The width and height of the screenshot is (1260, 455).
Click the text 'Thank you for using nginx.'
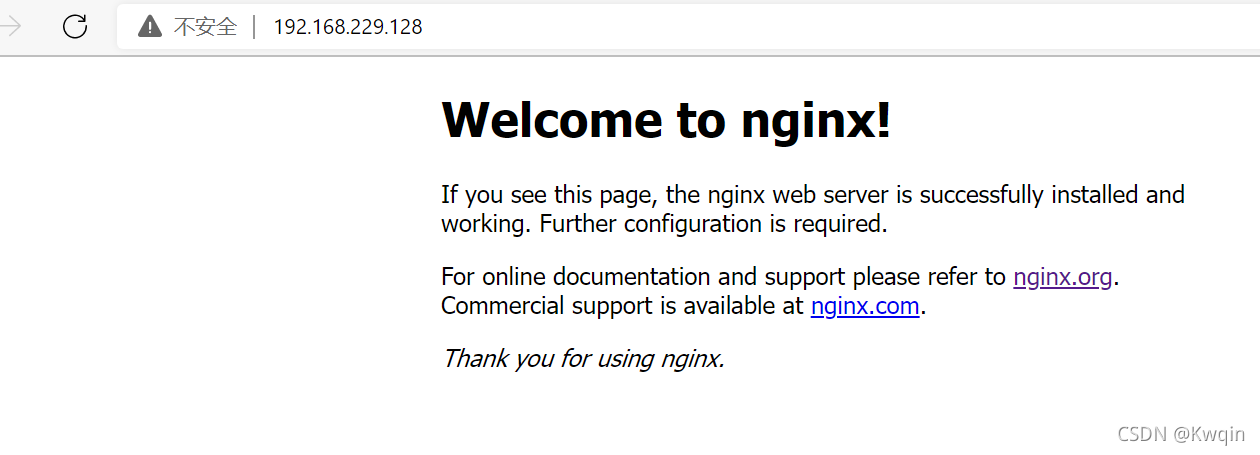[583, 358]
